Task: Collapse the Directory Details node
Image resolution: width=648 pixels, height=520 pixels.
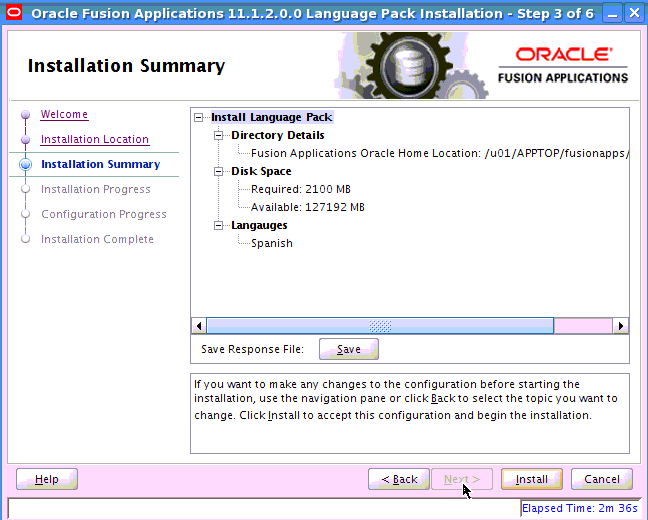Action: coord(218,135)
